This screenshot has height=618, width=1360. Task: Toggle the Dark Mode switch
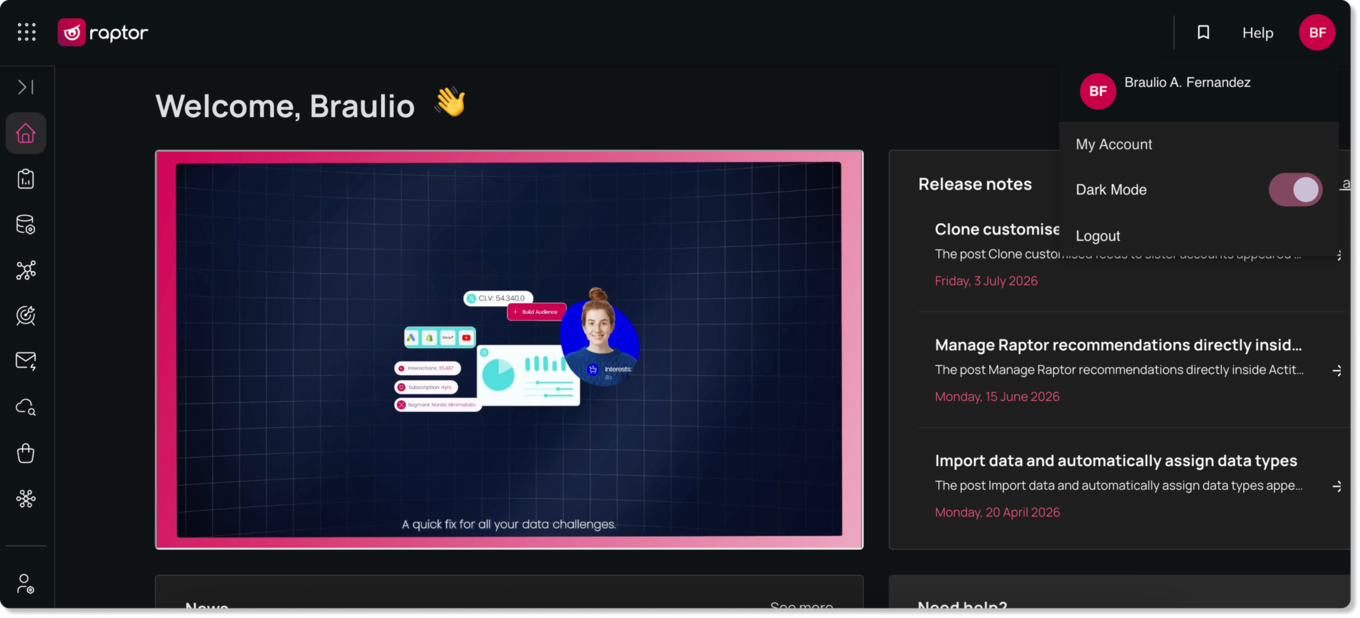pyautogui.click(x=1295, y=190)
